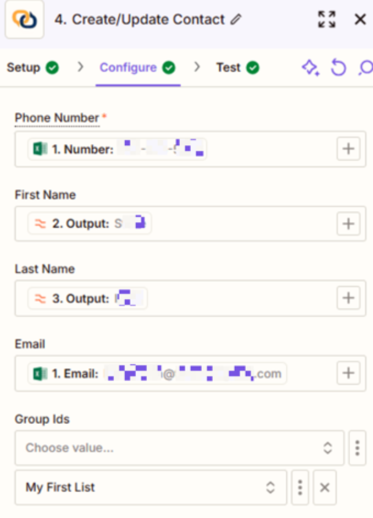Click the 1. Number pill in Phone field
The width and height of the screenshot is (373, 518).
(117, 149)
